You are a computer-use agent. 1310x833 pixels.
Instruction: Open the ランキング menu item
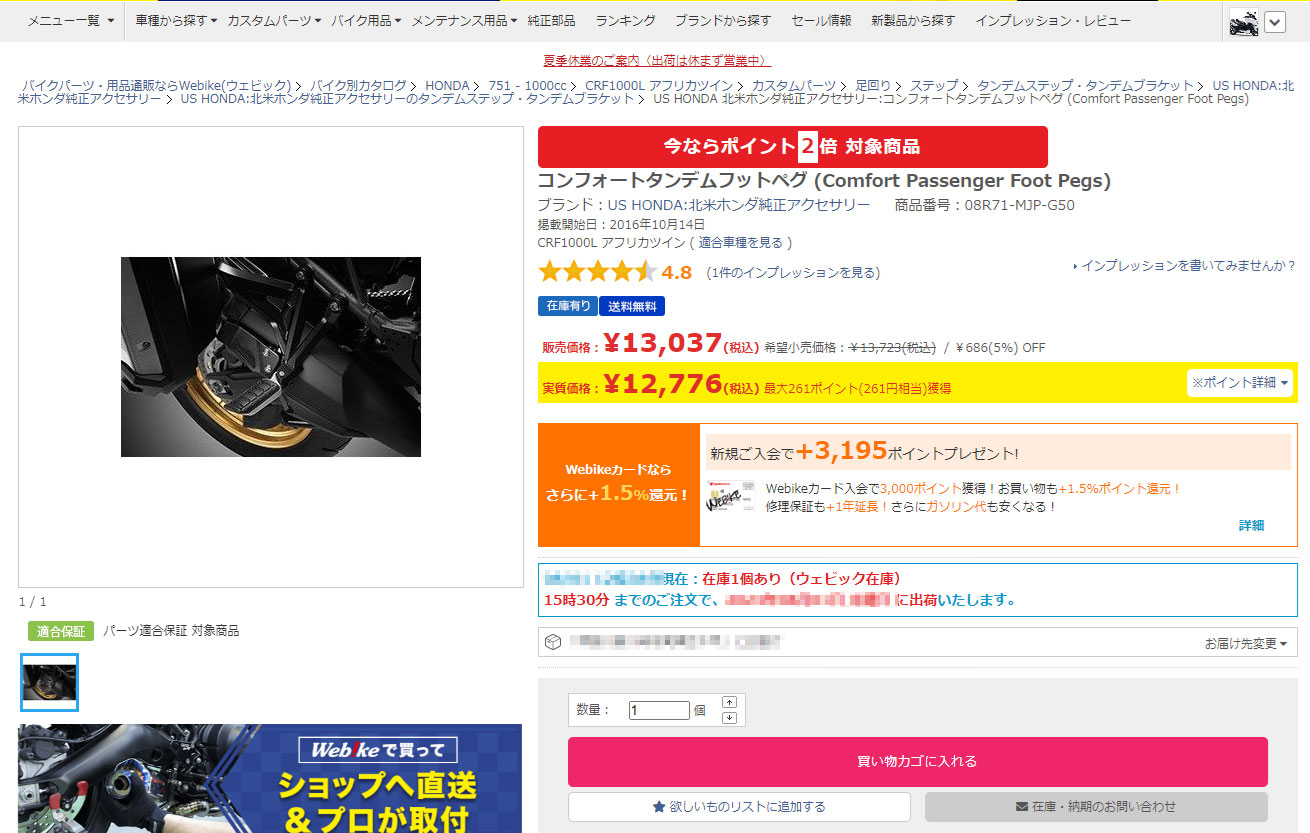point(625,21)
